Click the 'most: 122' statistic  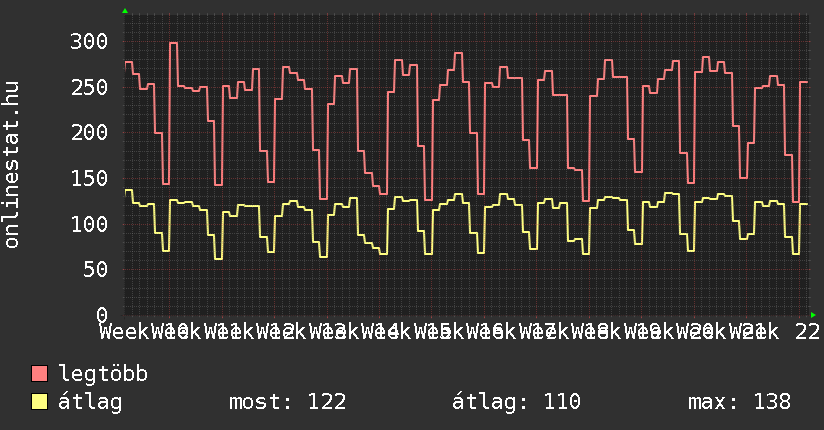point(287,402)
